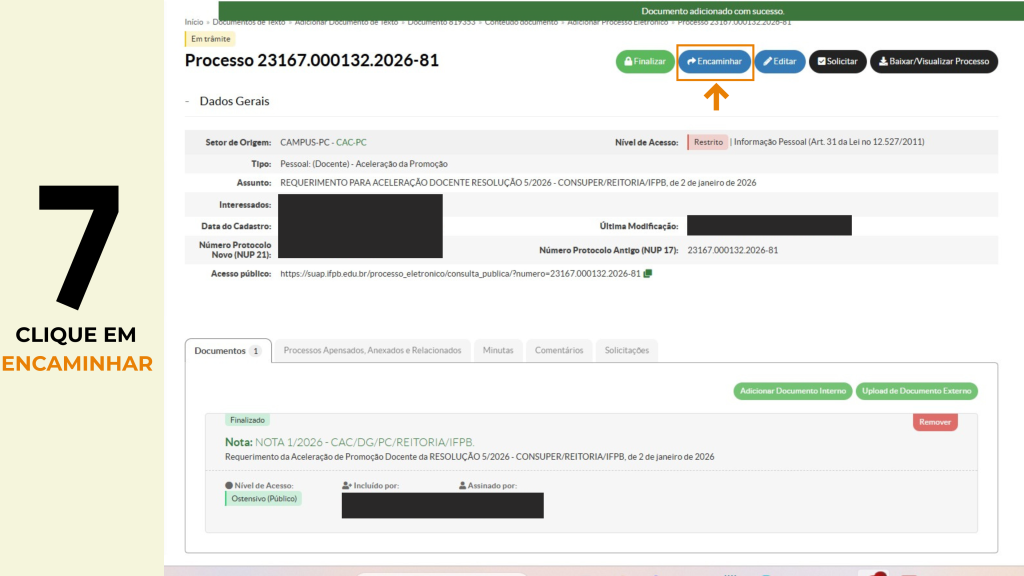Click the Encaminhar button
Viewport: 1024px width, 576px height.
click(714, 61)
